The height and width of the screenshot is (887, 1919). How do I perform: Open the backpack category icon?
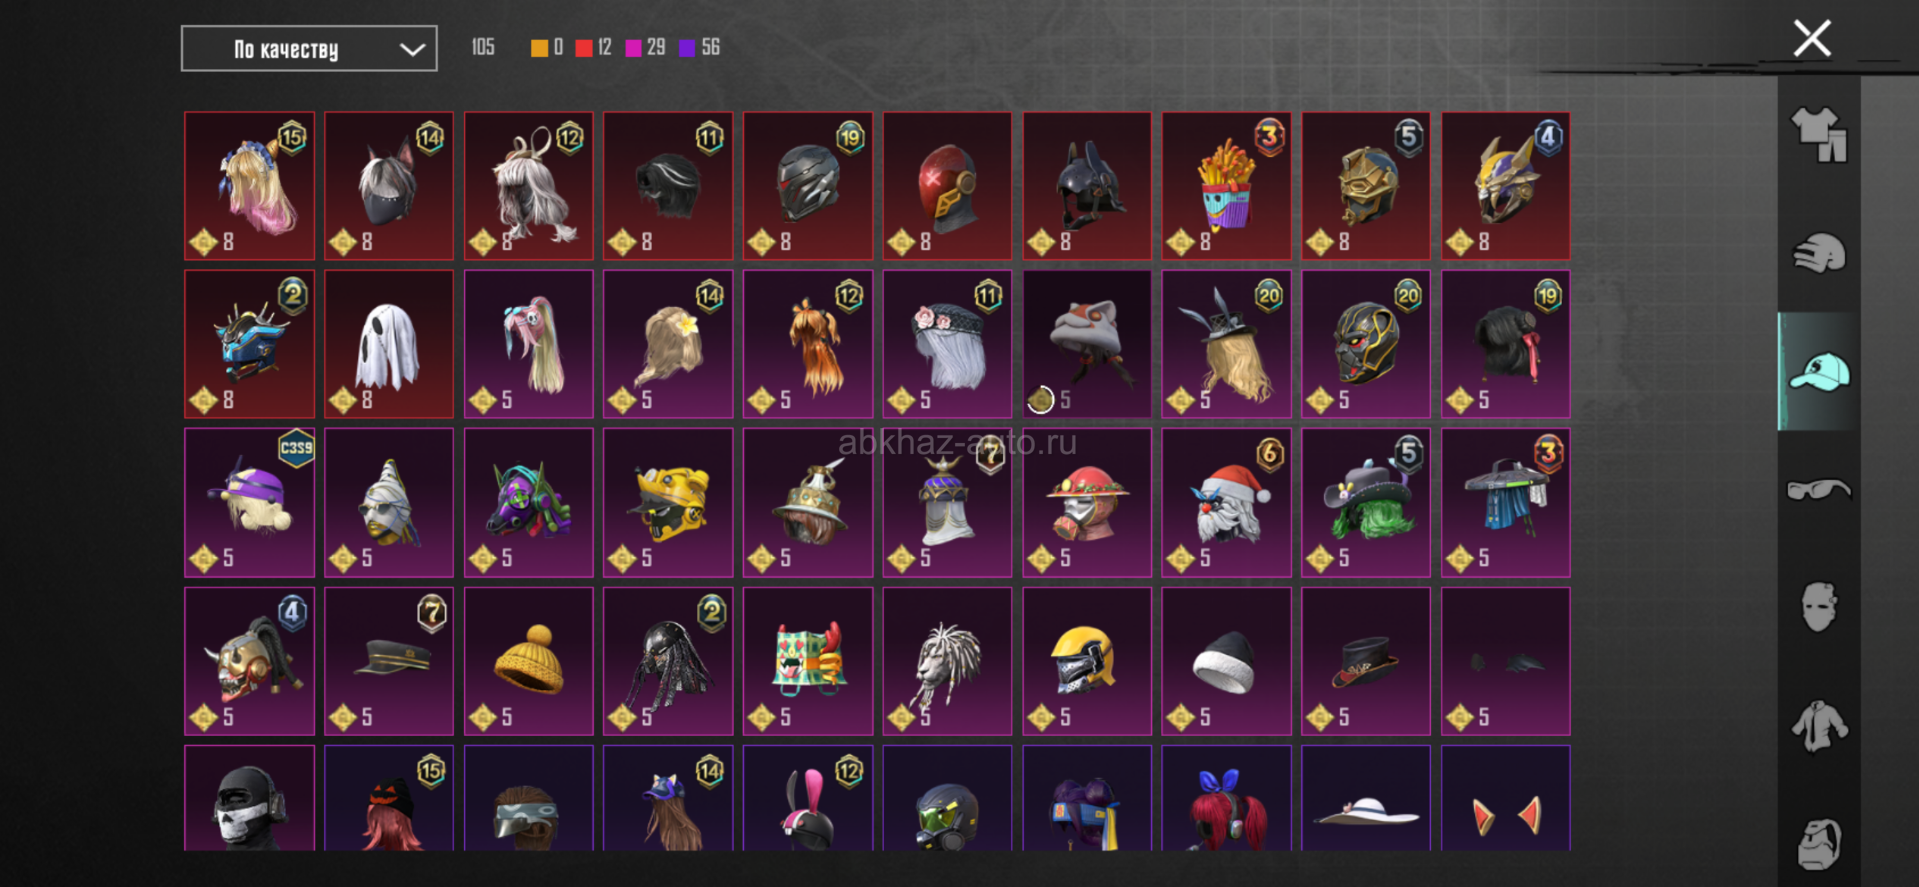pos(1819,843)
